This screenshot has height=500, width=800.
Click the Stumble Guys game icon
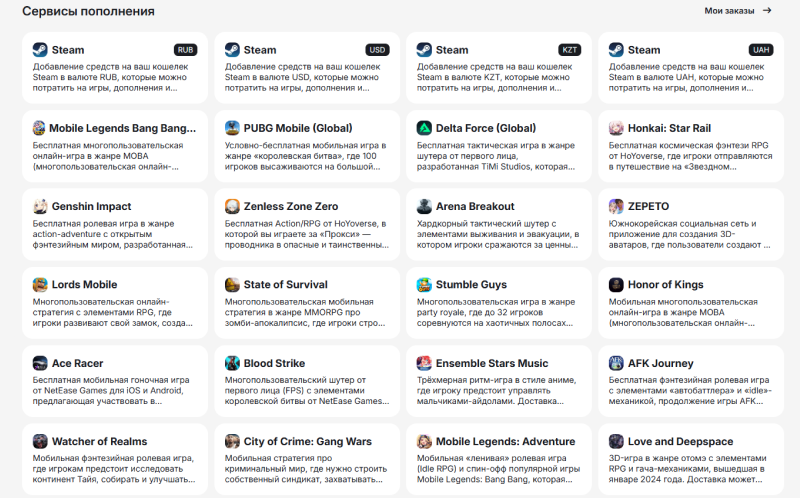pyautogui.click(x=424, y=284)
